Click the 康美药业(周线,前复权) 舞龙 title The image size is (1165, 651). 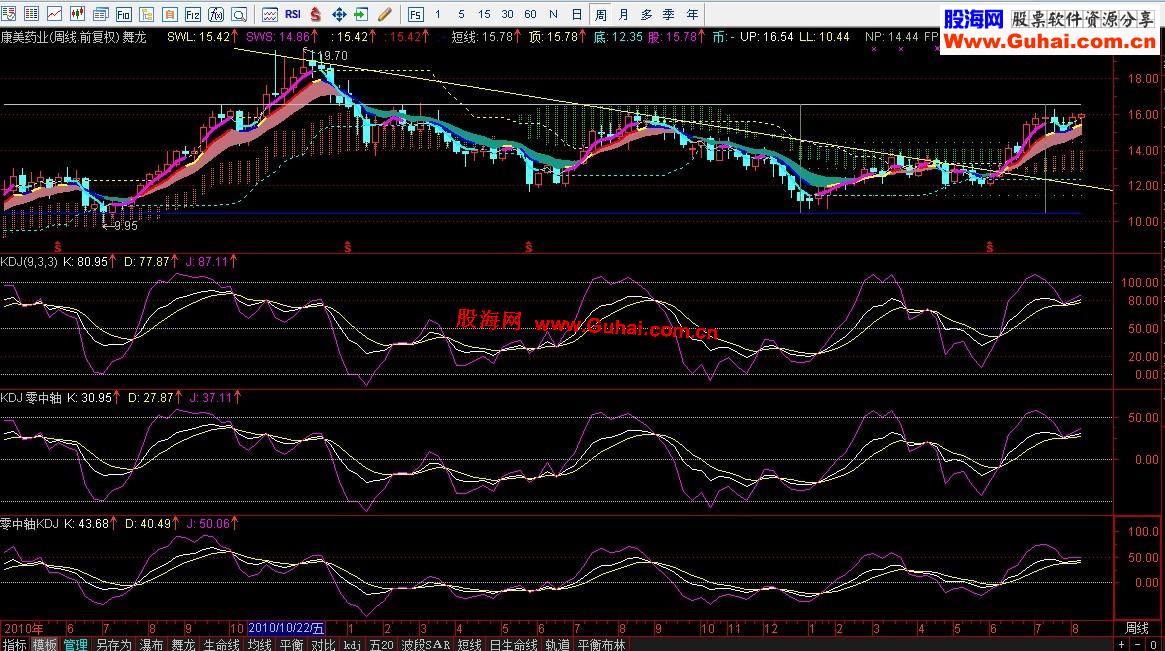click(74, 36)
